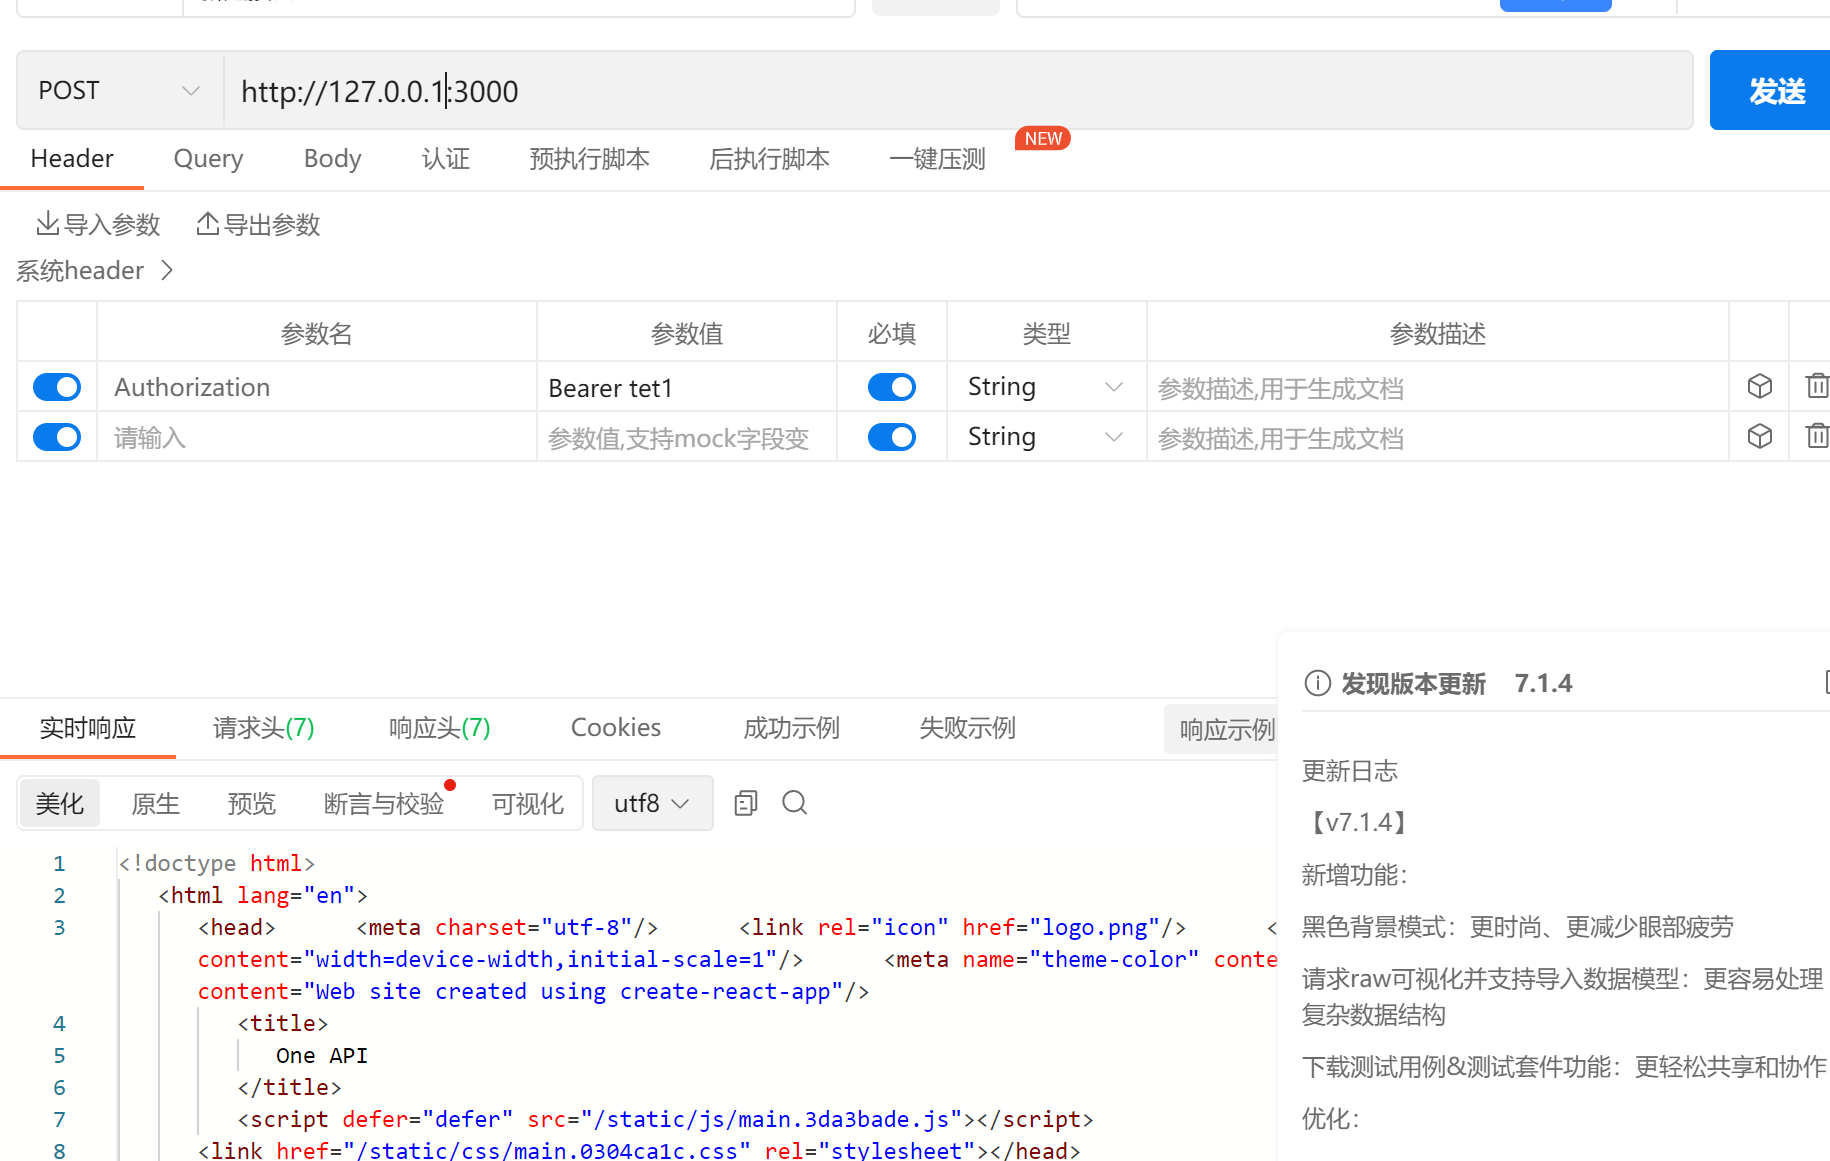Viewport: 1830px width, 1161px height.
Task: Click the 发送 send button
Action: [x=1779, y=90]
